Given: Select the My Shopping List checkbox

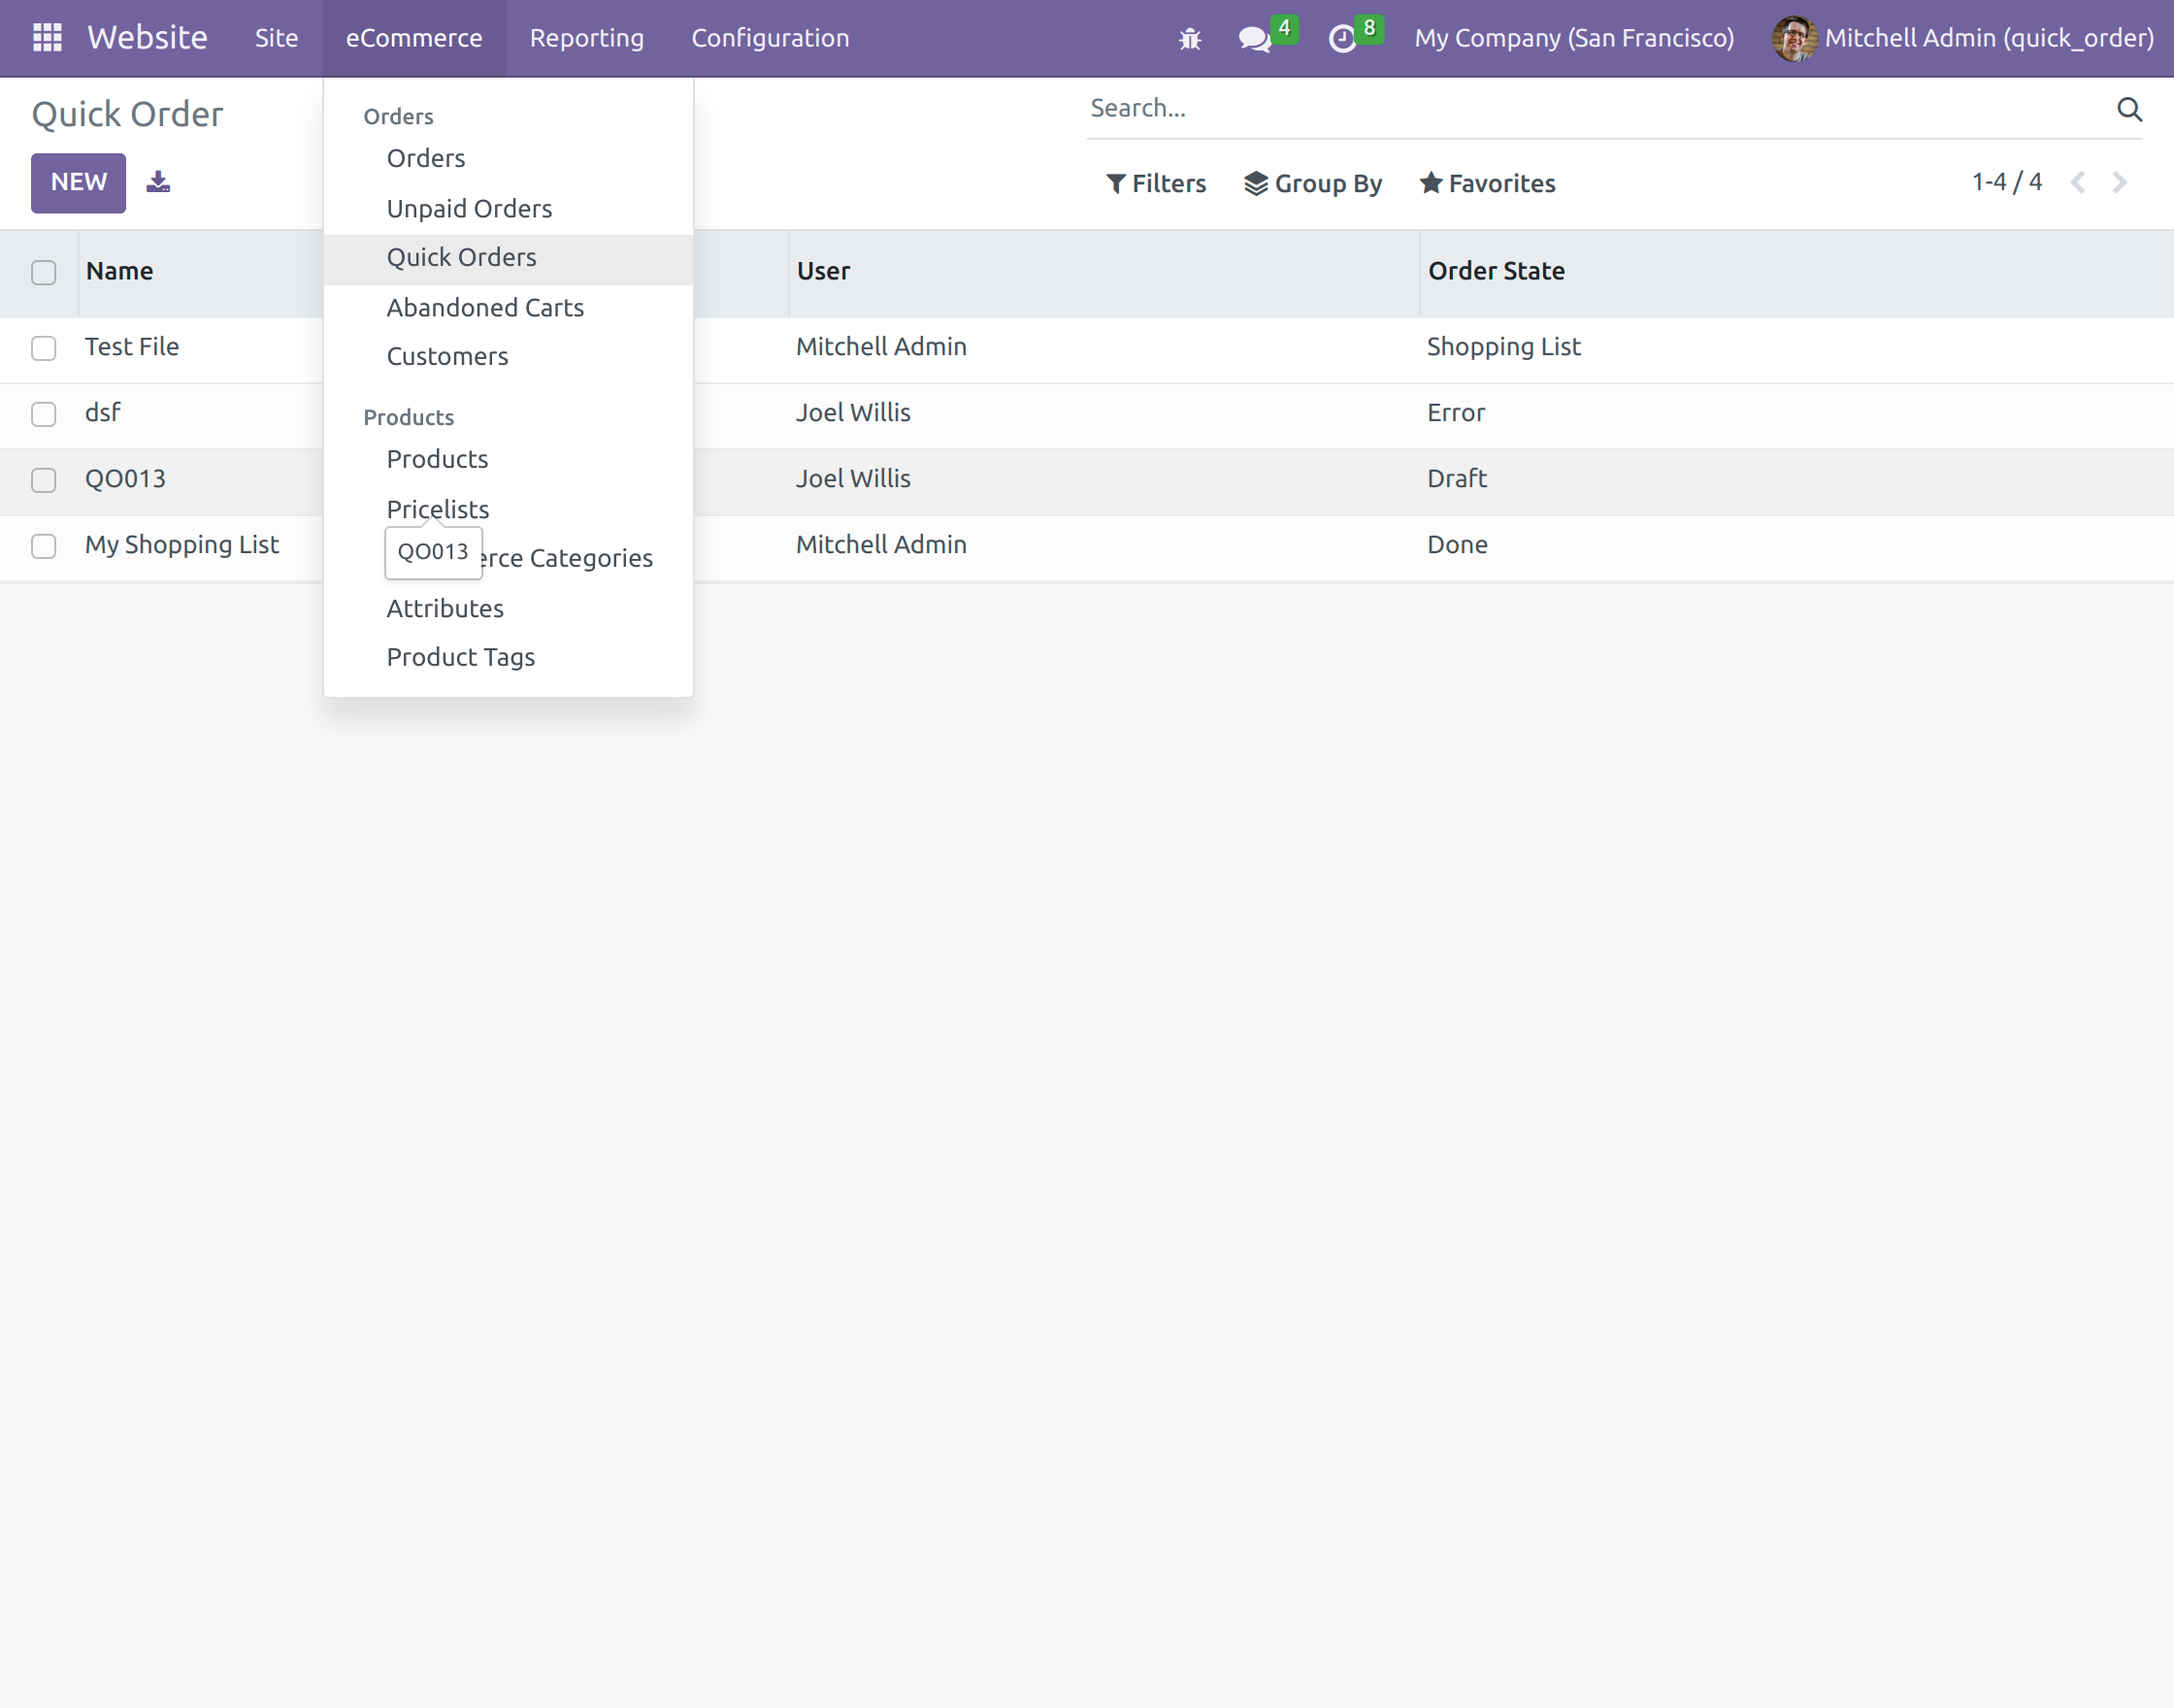Looking at the screenshot, I should (x=43, y=546).
